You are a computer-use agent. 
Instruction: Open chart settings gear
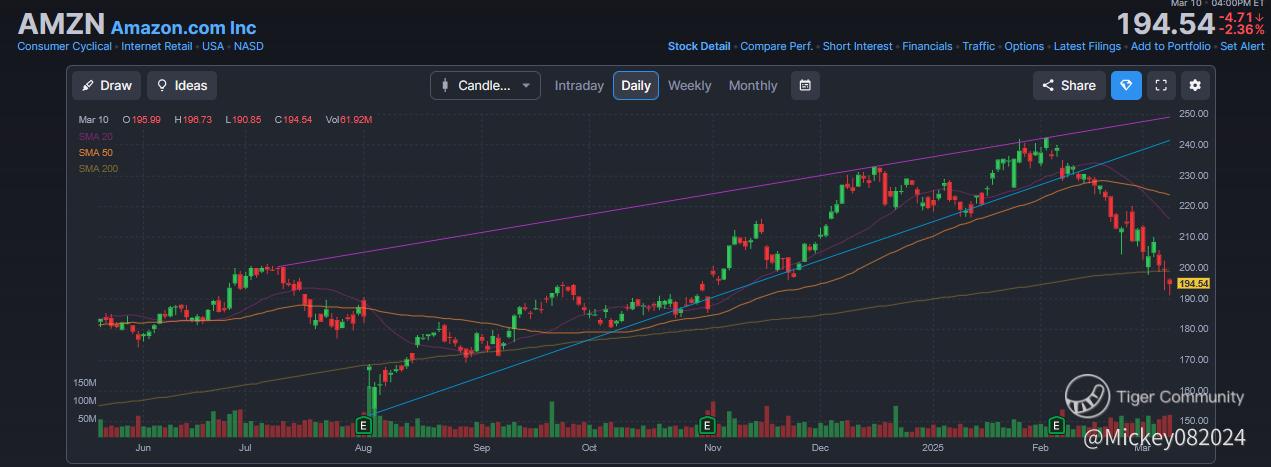[x=1196, y=85]
